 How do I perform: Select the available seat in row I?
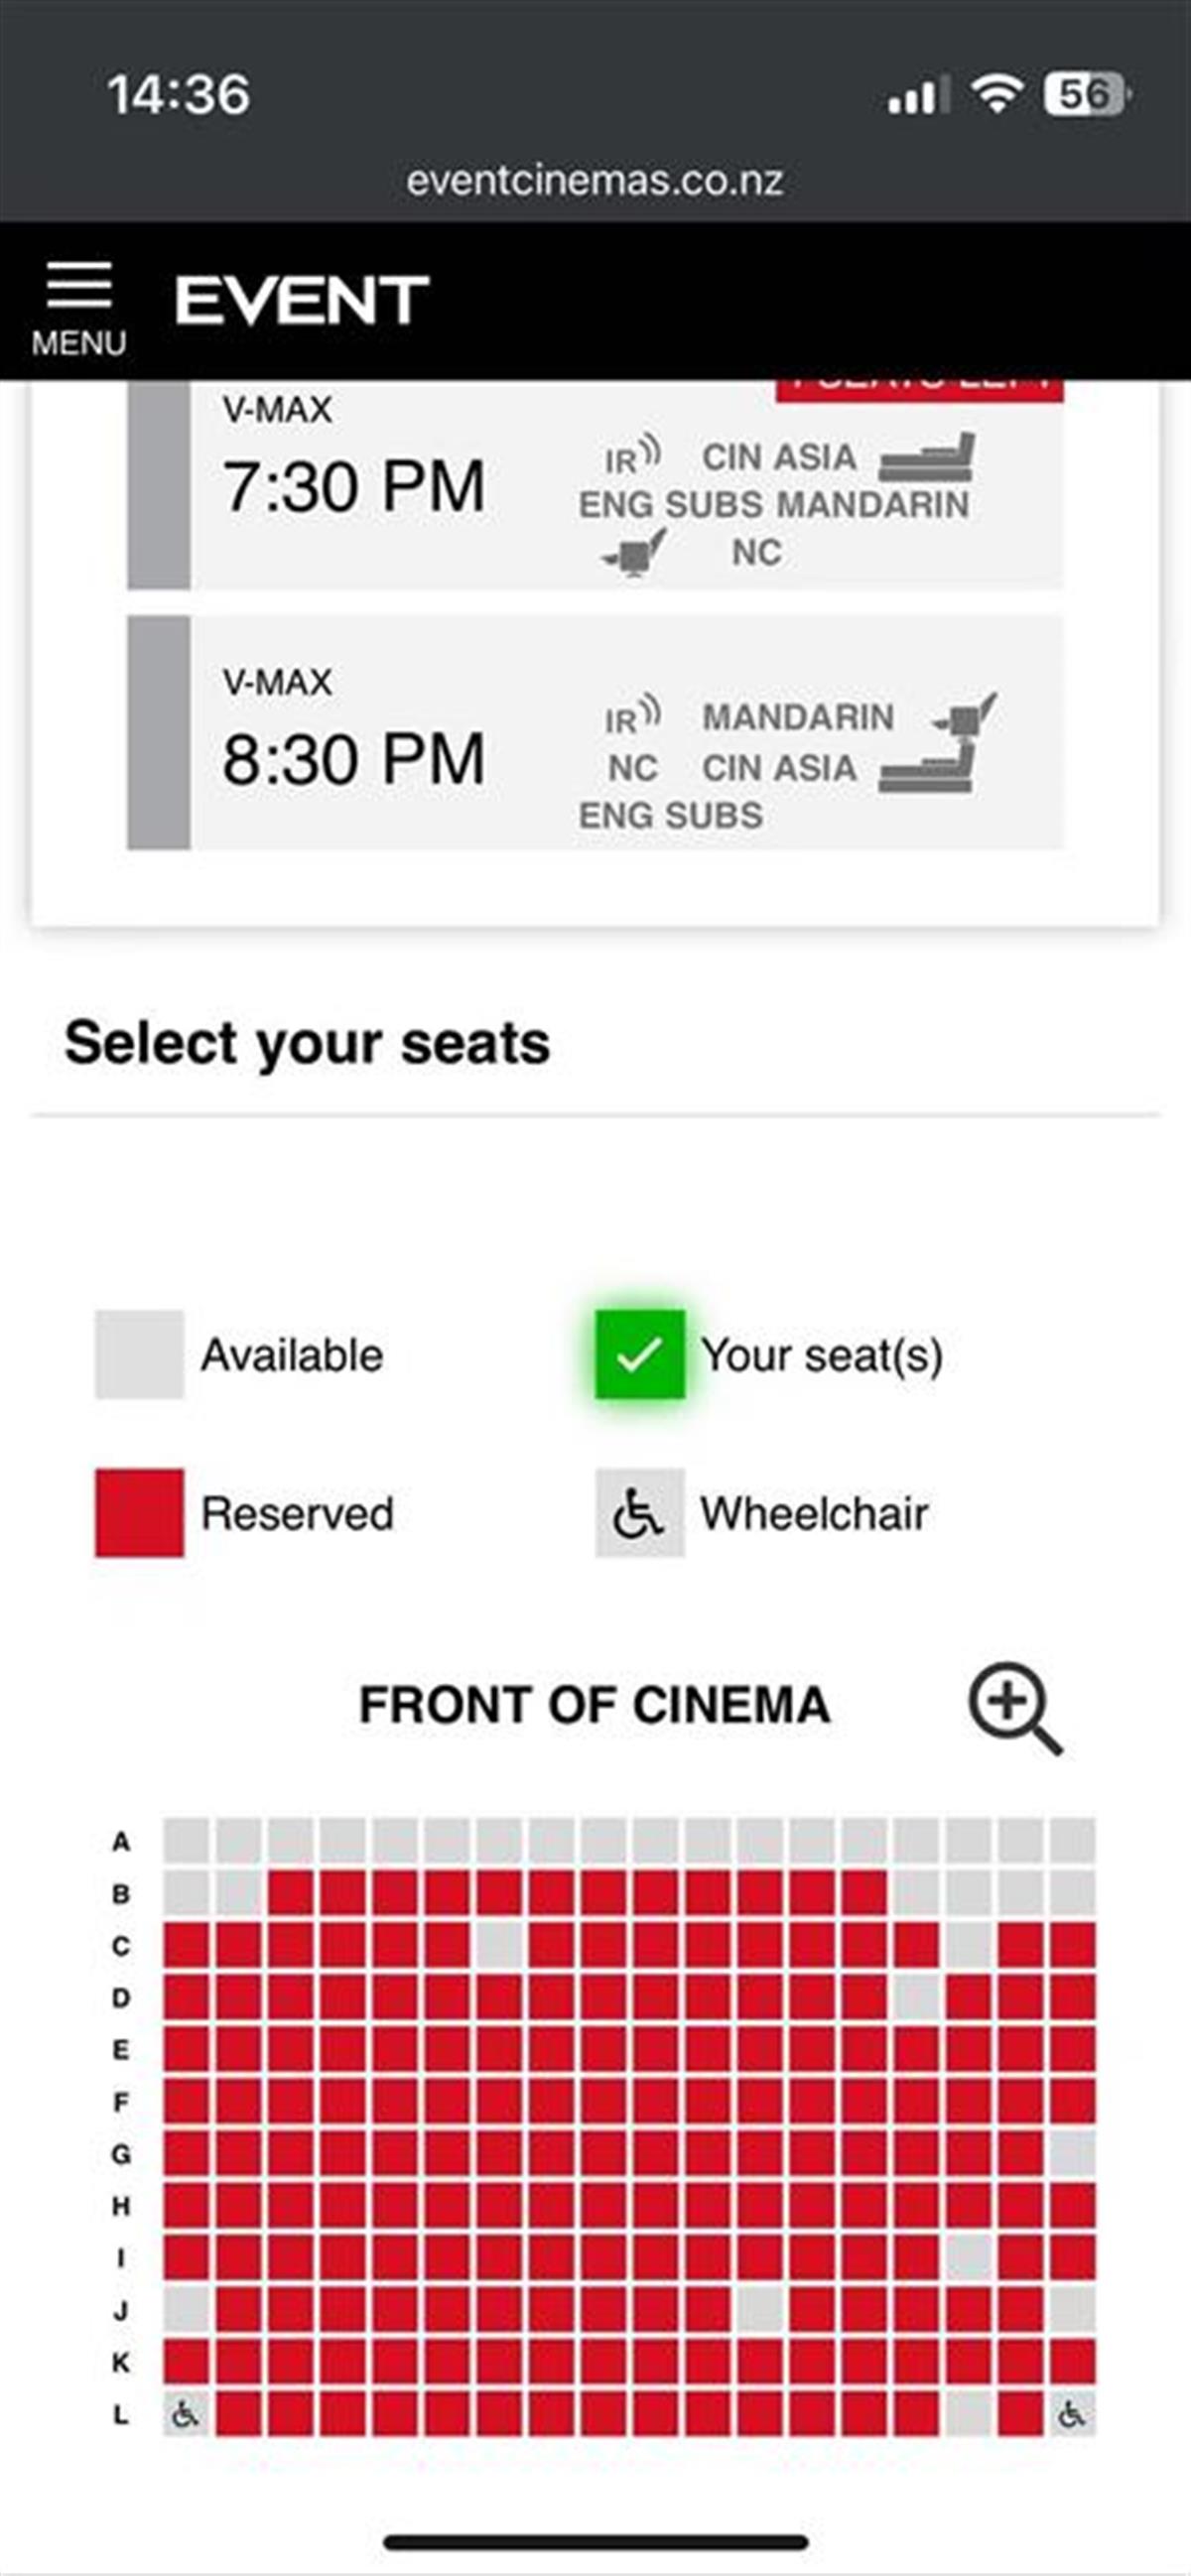point(968,2258)
